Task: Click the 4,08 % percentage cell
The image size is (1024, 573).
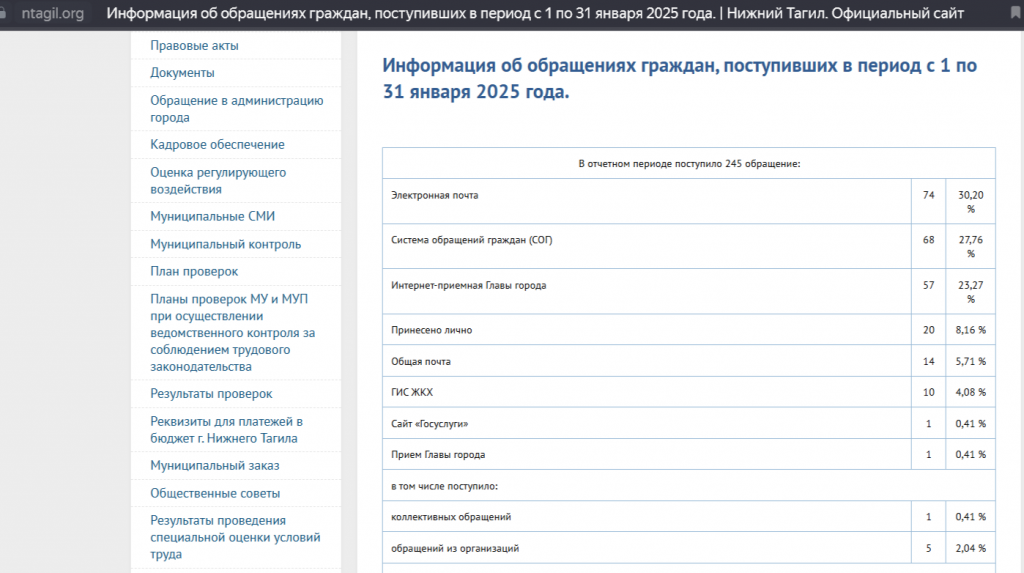Action: click(970, 393)
